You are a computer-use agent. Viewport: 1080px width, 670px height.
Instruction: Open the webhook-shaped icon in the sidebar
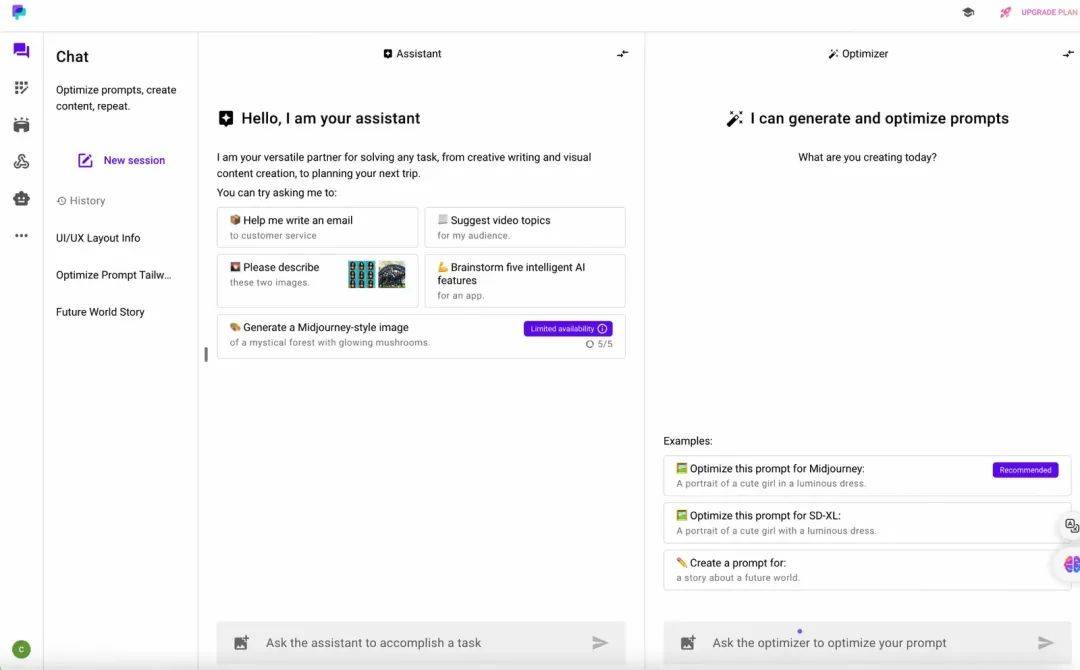coord(21,162)
